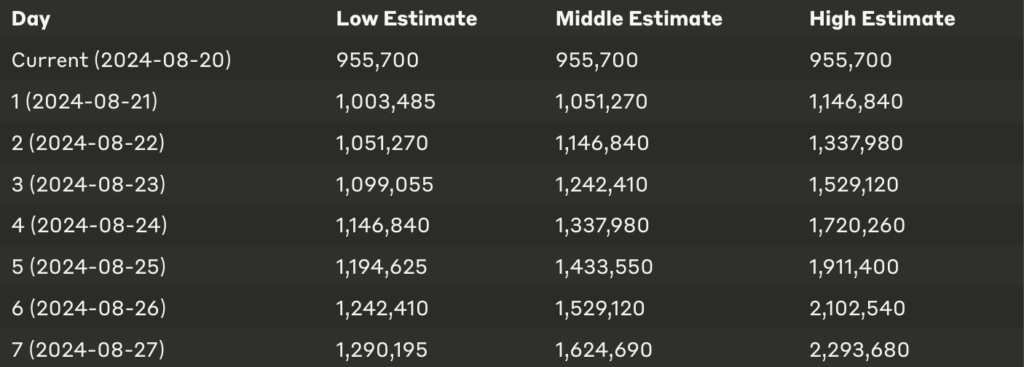Select the 3 (2024-08-23) day cell
The height and width of the screenshot is (367, 1024).
88,185
